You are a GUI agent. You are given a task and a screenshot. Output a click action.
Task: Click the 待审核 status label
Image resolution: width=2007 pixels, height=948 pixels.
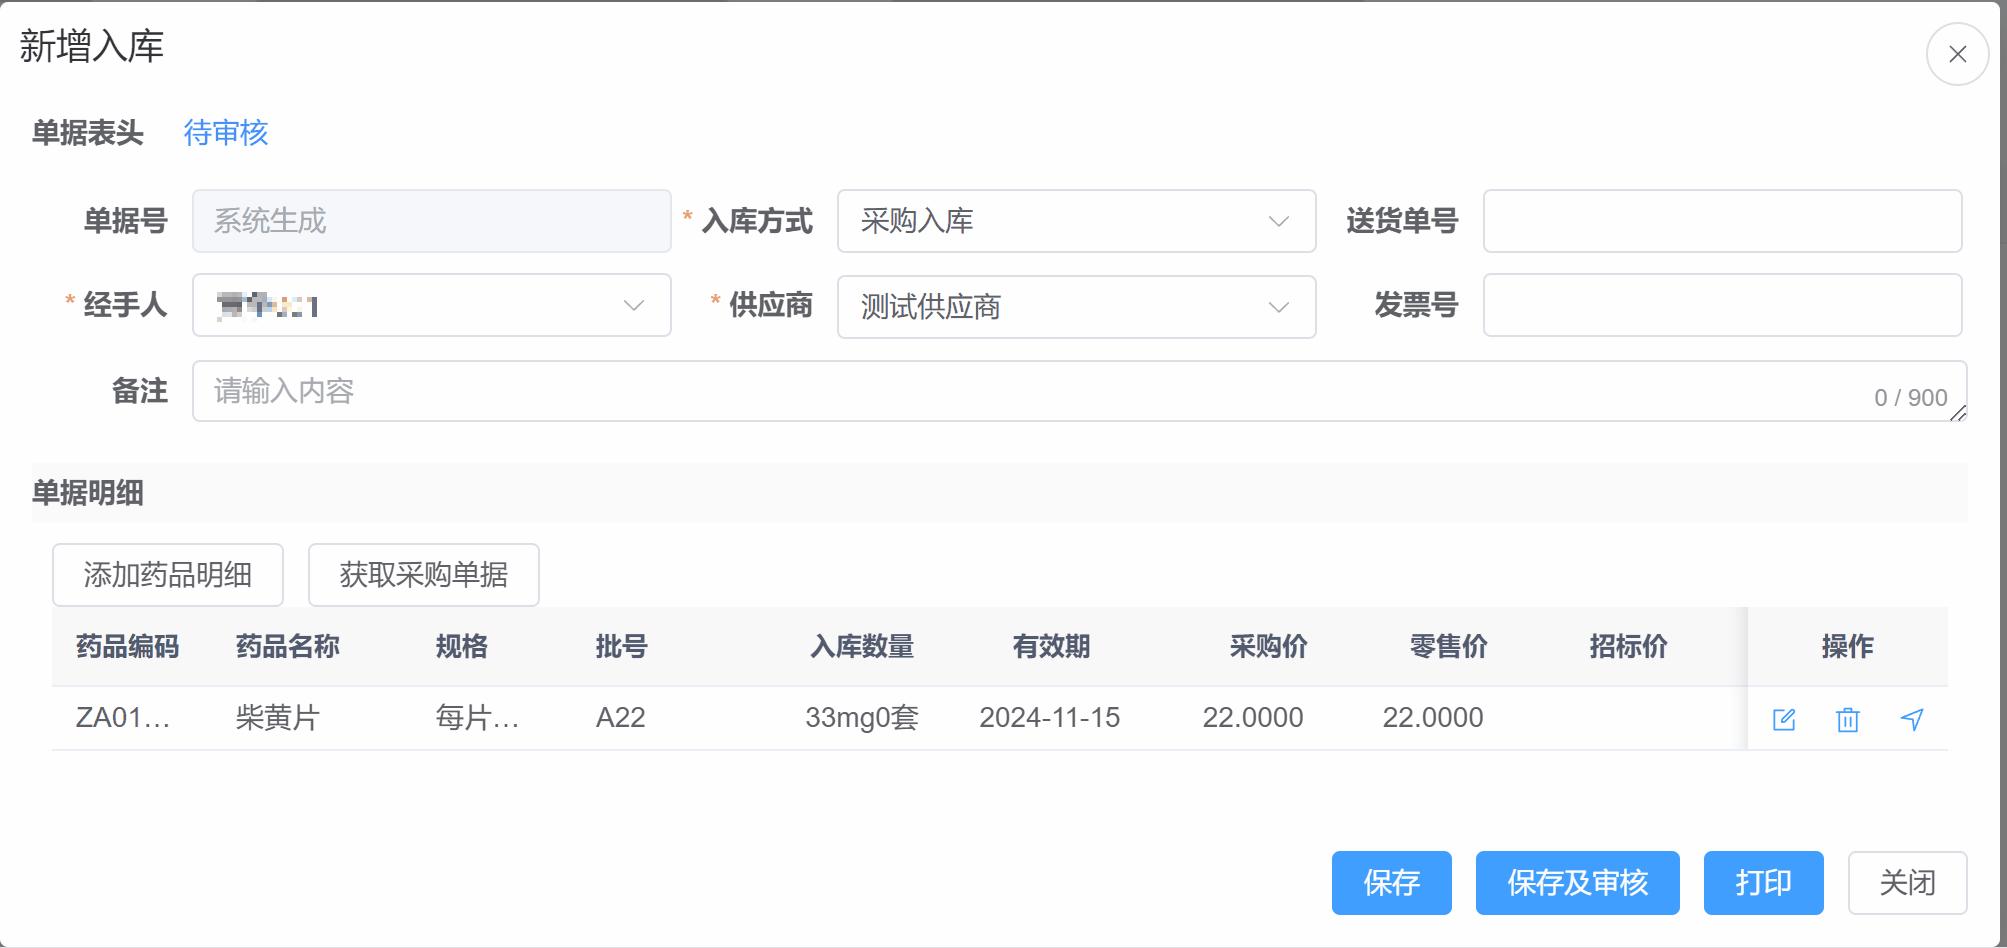coord(226,133)
